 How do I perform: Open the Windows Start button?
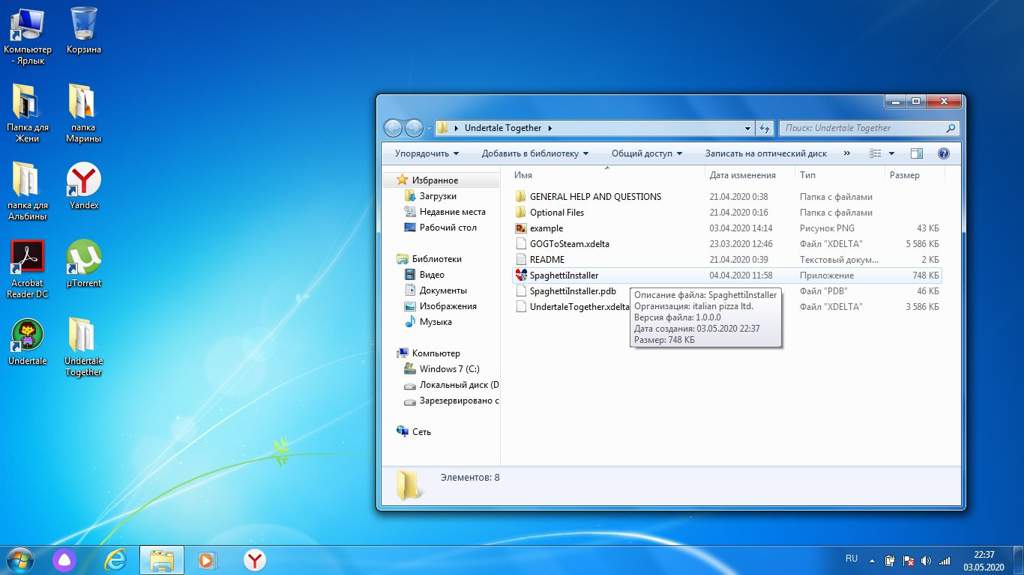19,561
